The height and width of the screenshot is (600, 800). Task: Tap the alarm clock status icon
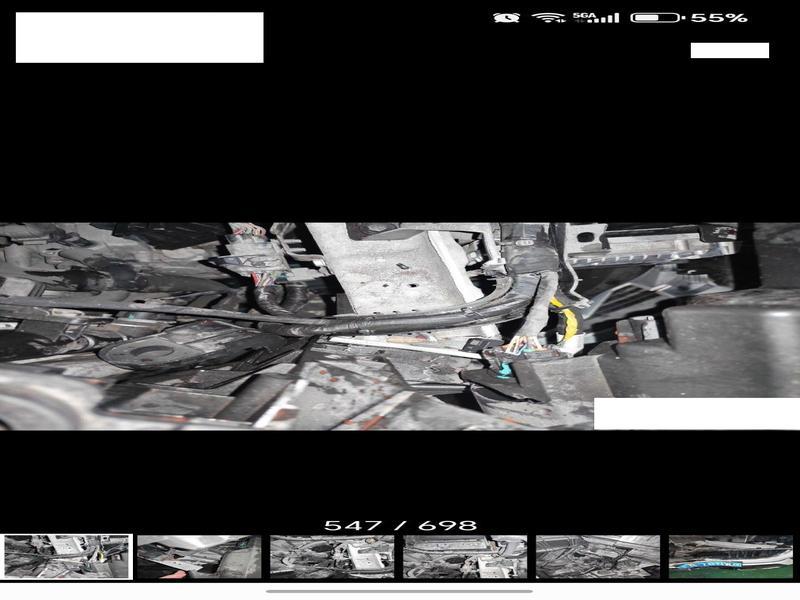(x=512, y=18)
